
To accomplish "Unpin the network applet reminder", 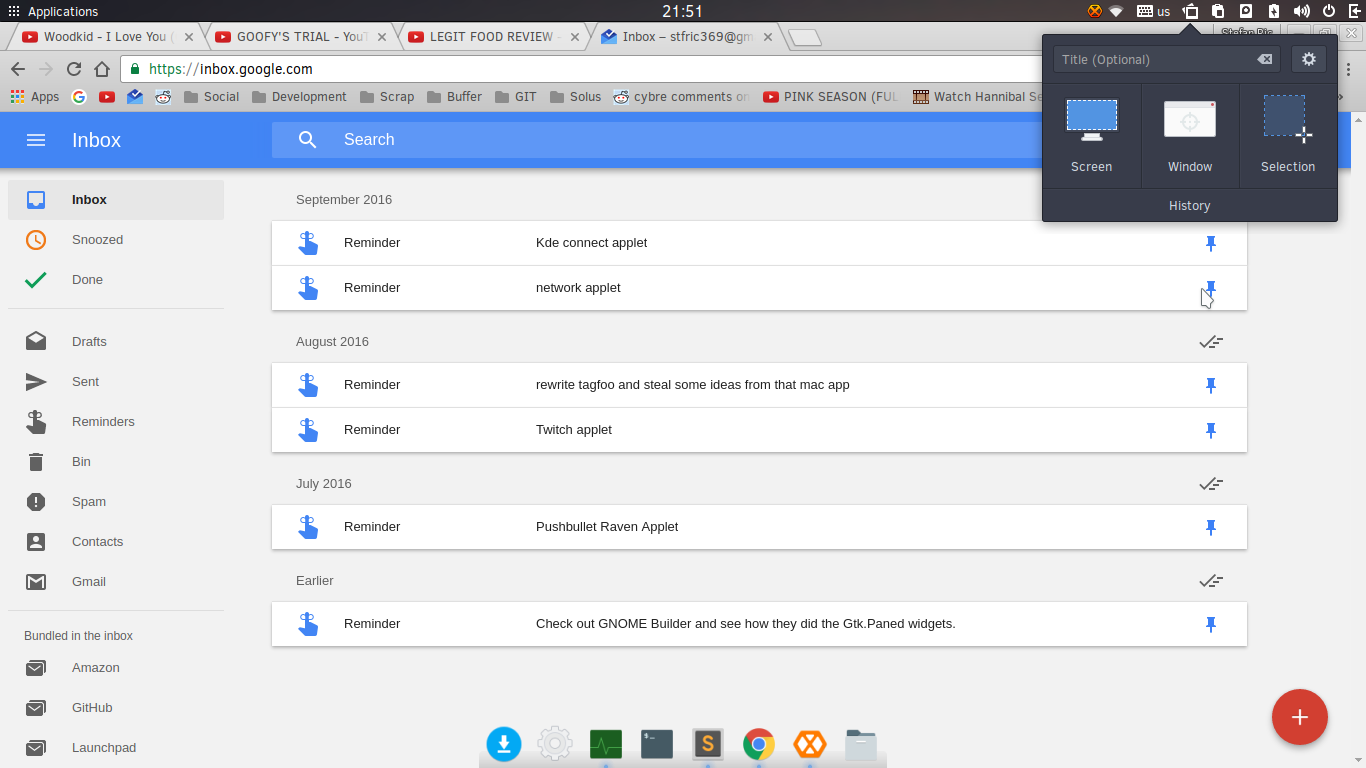I will point(1211,288).
